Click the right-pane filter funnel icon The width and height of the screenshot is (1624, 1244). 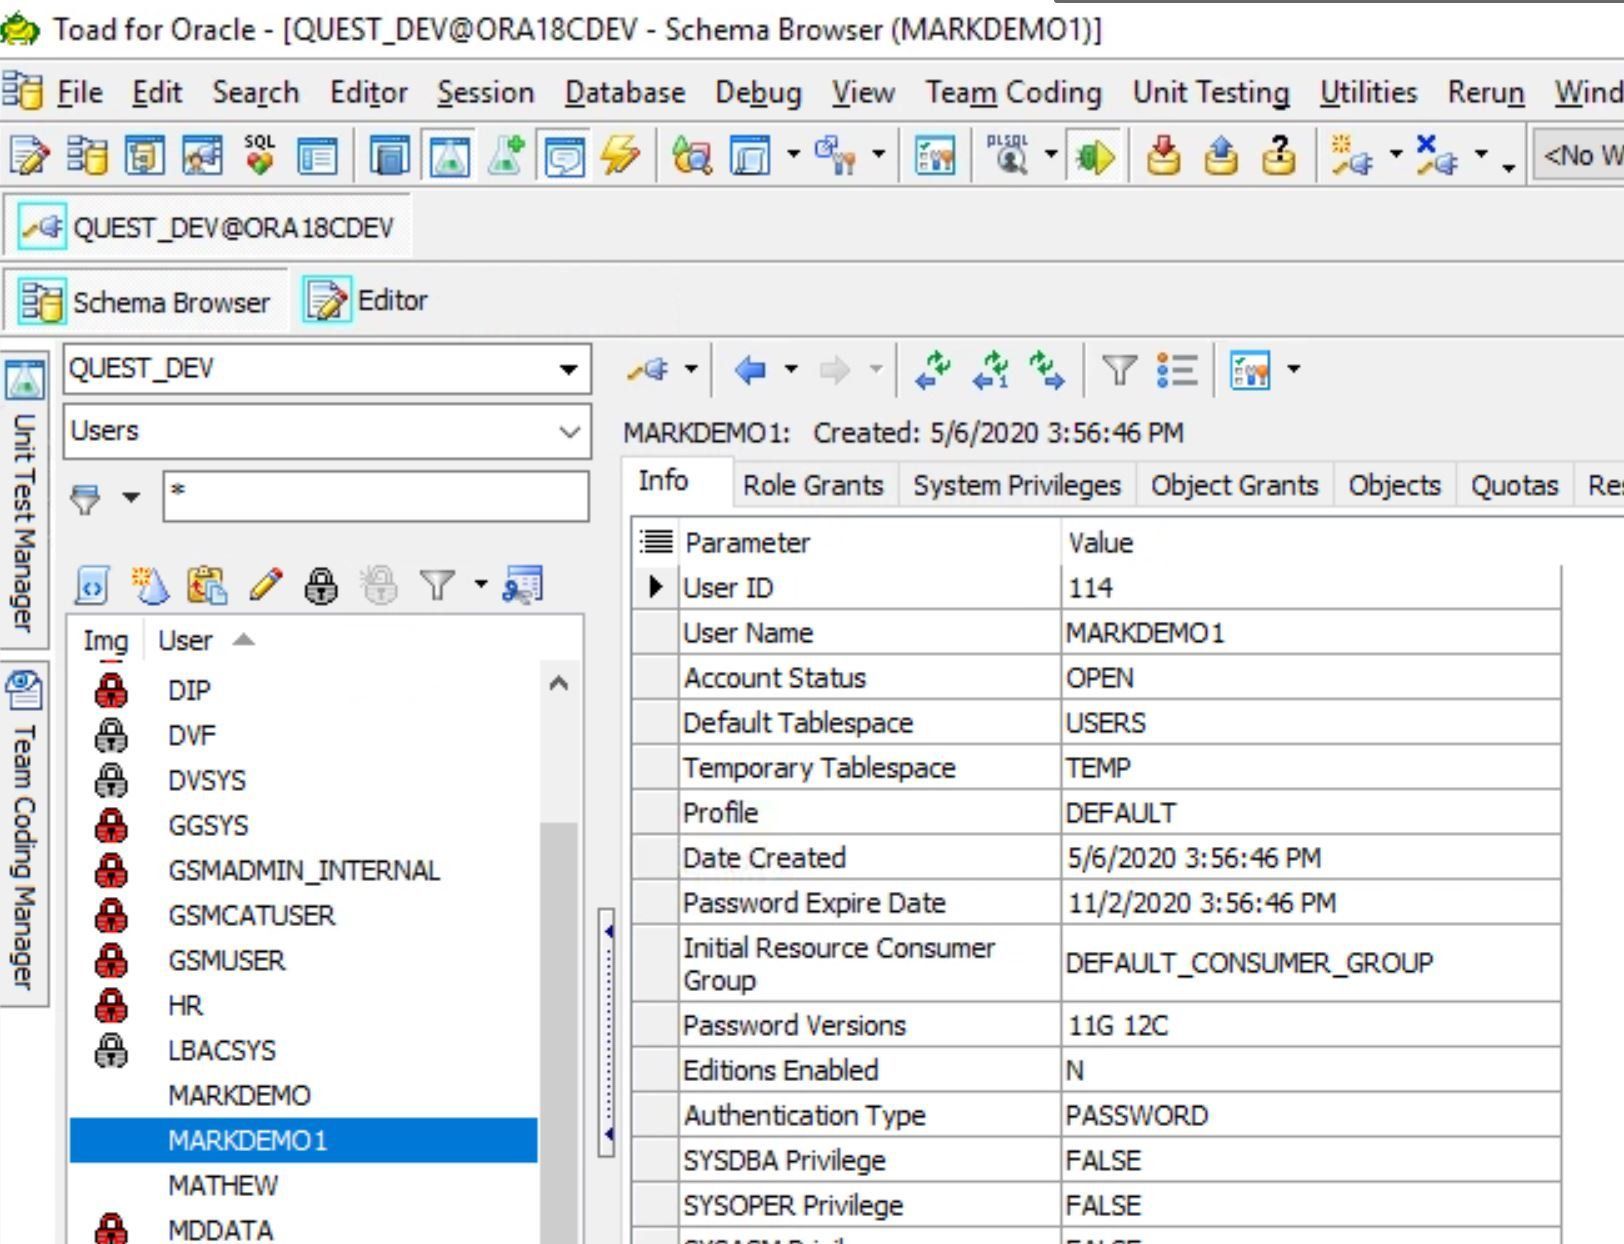(1119, 370)
